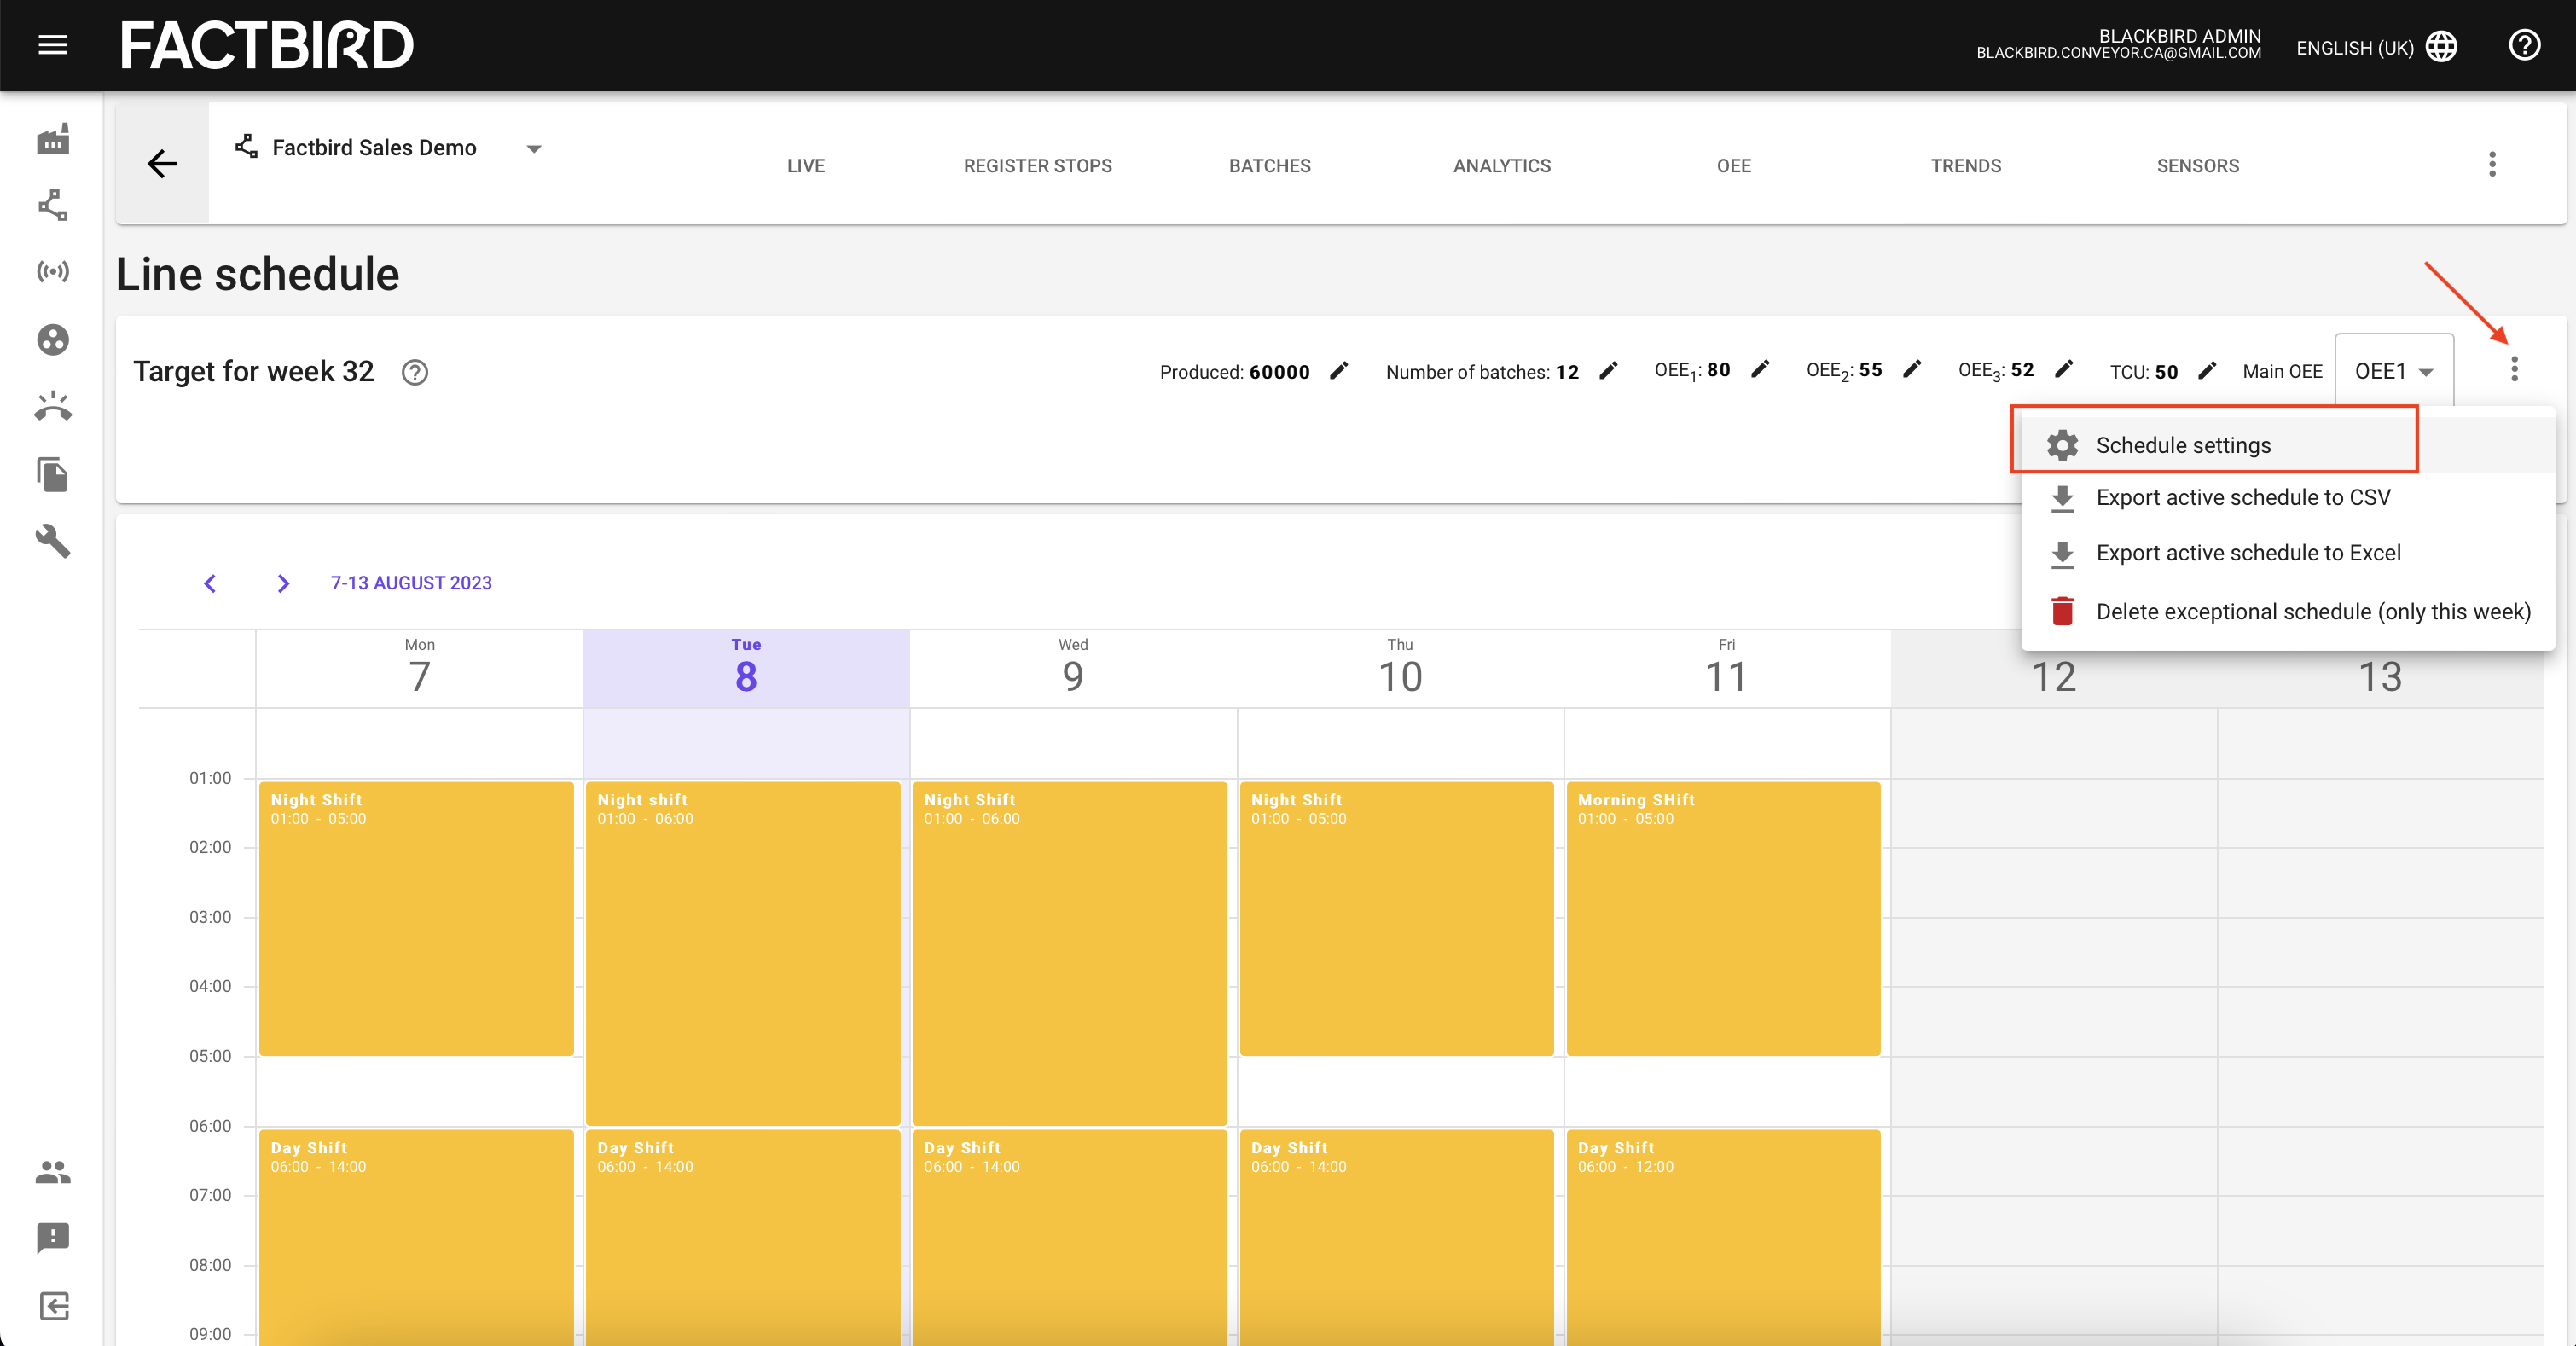Select Thursday 10 column header

click(1400, 668)
